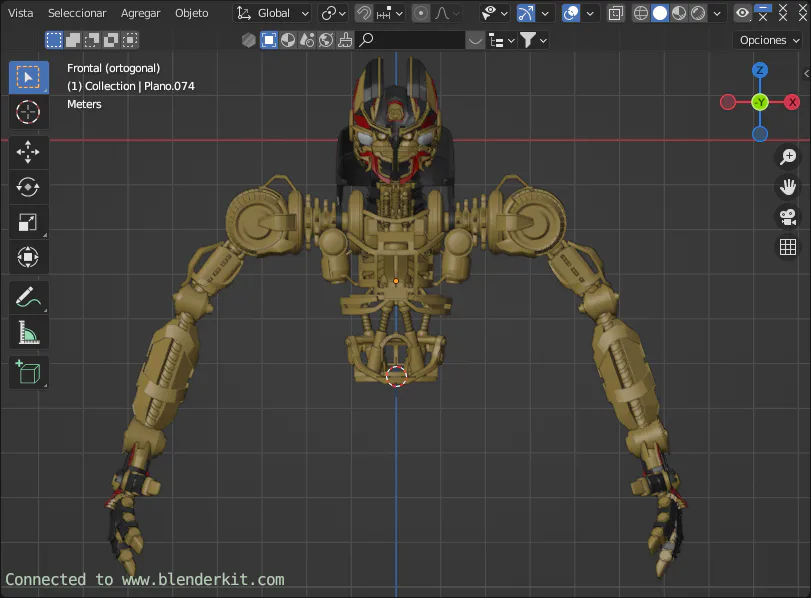Screen dimensions: 811x598
Task: Set selection mode to extend selection
Action: pos(73,40)
